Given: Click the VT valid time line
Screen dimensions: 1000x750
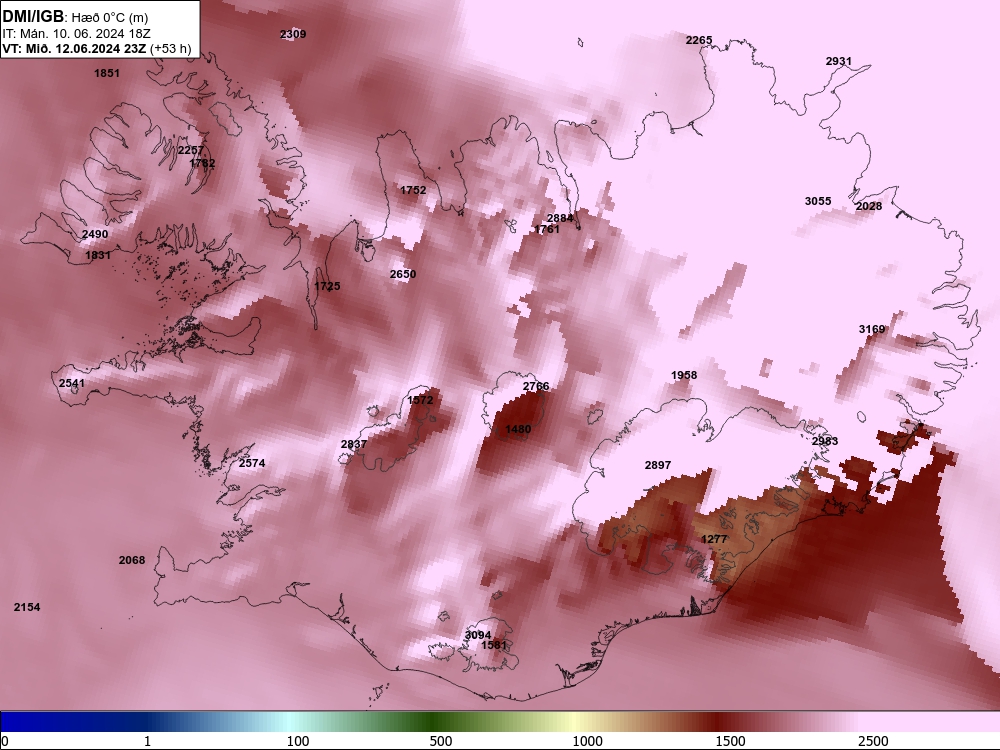Looking at the screenshot, I should point(97,48).
